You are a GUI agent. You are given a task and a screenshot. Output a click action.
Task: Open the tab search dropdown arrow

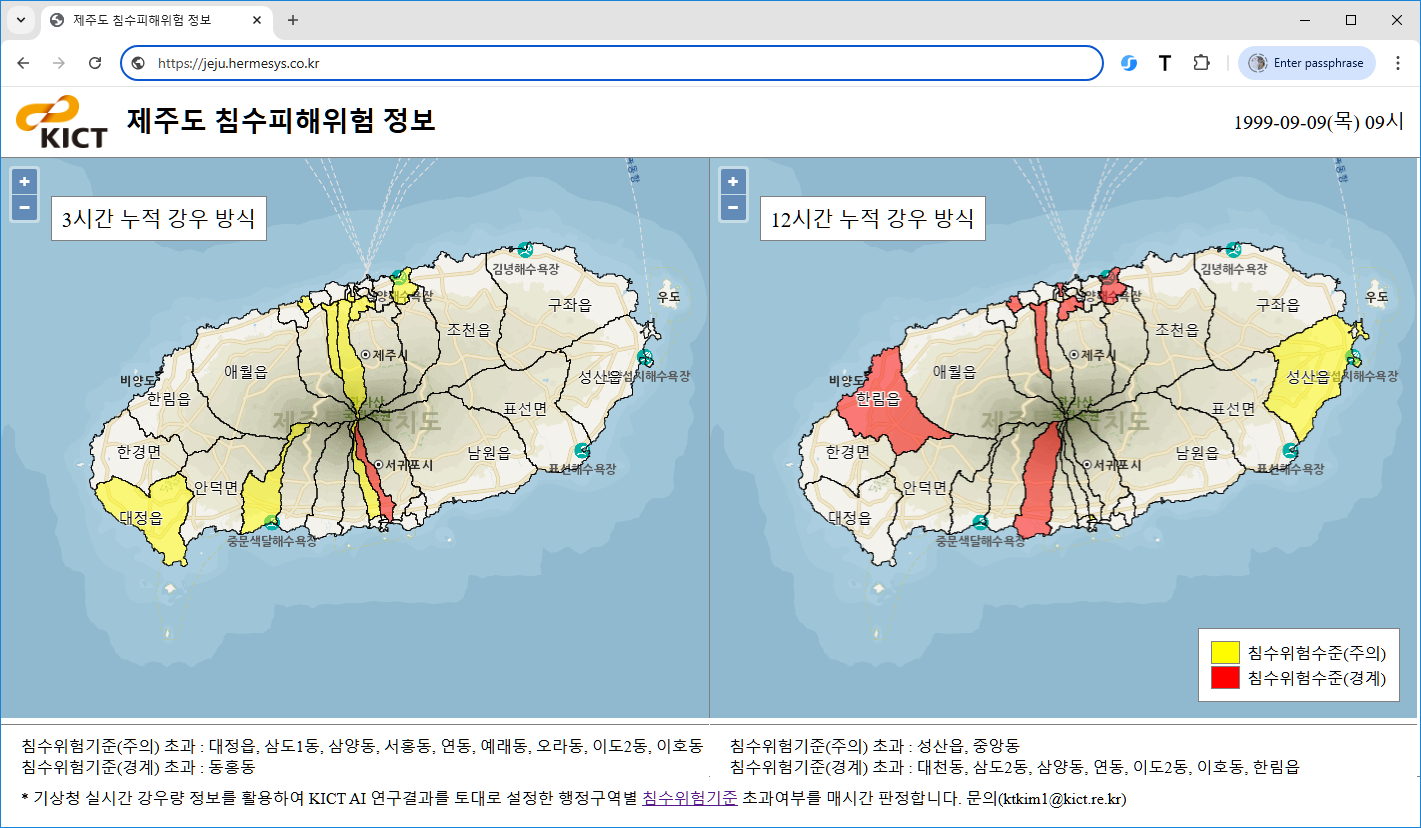[x=20, y=20]
